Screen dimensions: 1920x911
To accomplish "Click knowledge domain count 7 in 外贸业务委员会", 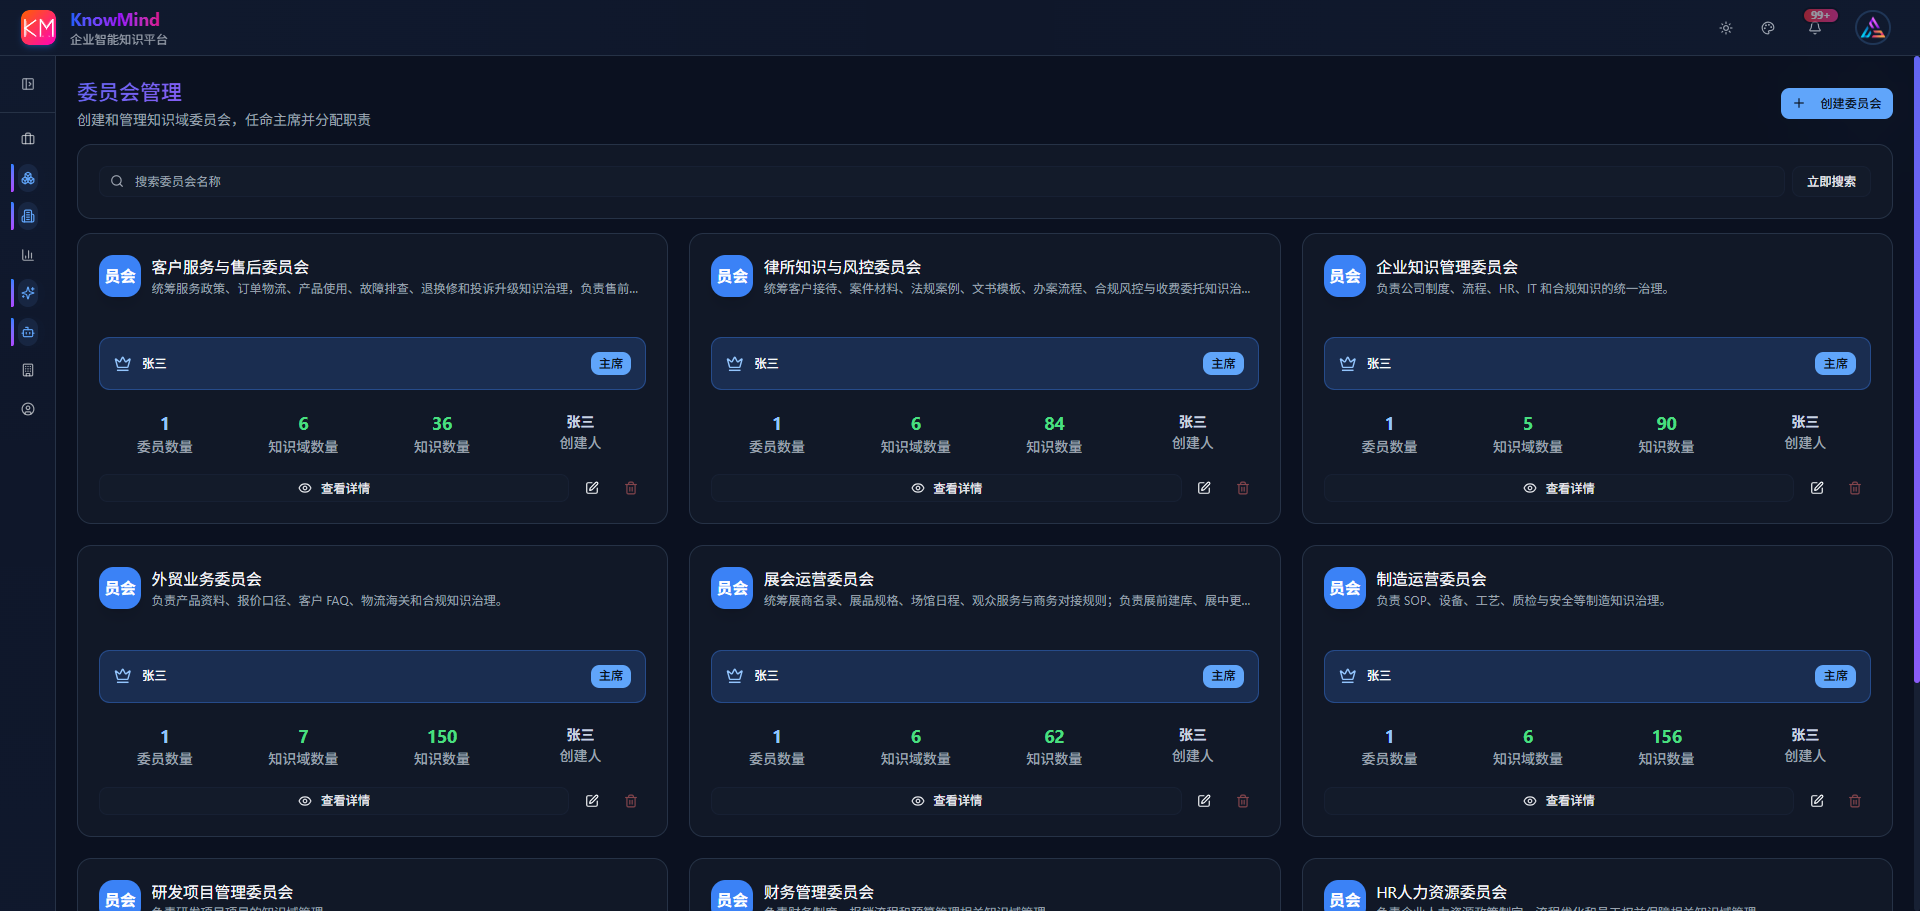I will coord(303,737).
